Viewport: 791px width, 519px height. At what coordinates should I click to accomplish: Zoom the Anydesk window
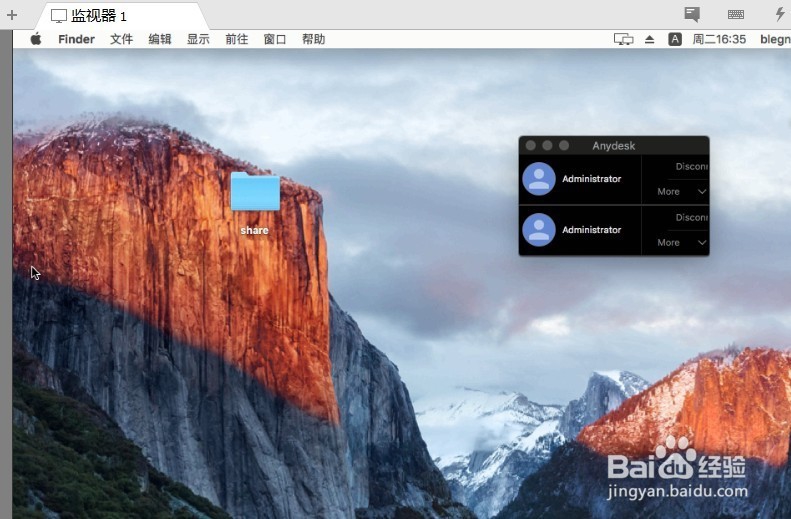coord(564,146)
